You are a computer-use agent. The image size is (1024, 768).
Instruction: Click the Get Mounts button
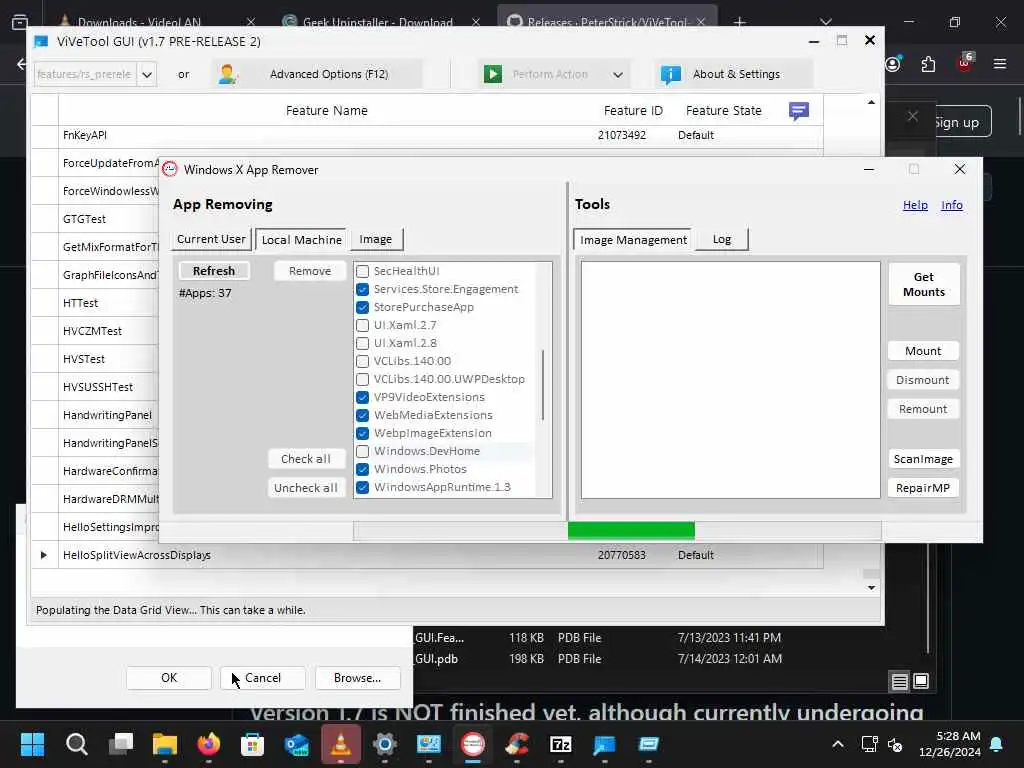(x=923, y=284)
